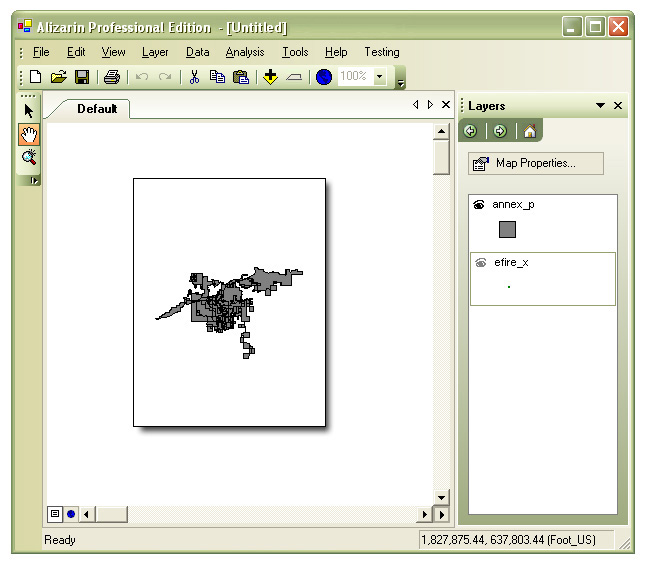The image size is (648, 567).
Task: Open the Analysis menu
Action: (x=245, y=52)
